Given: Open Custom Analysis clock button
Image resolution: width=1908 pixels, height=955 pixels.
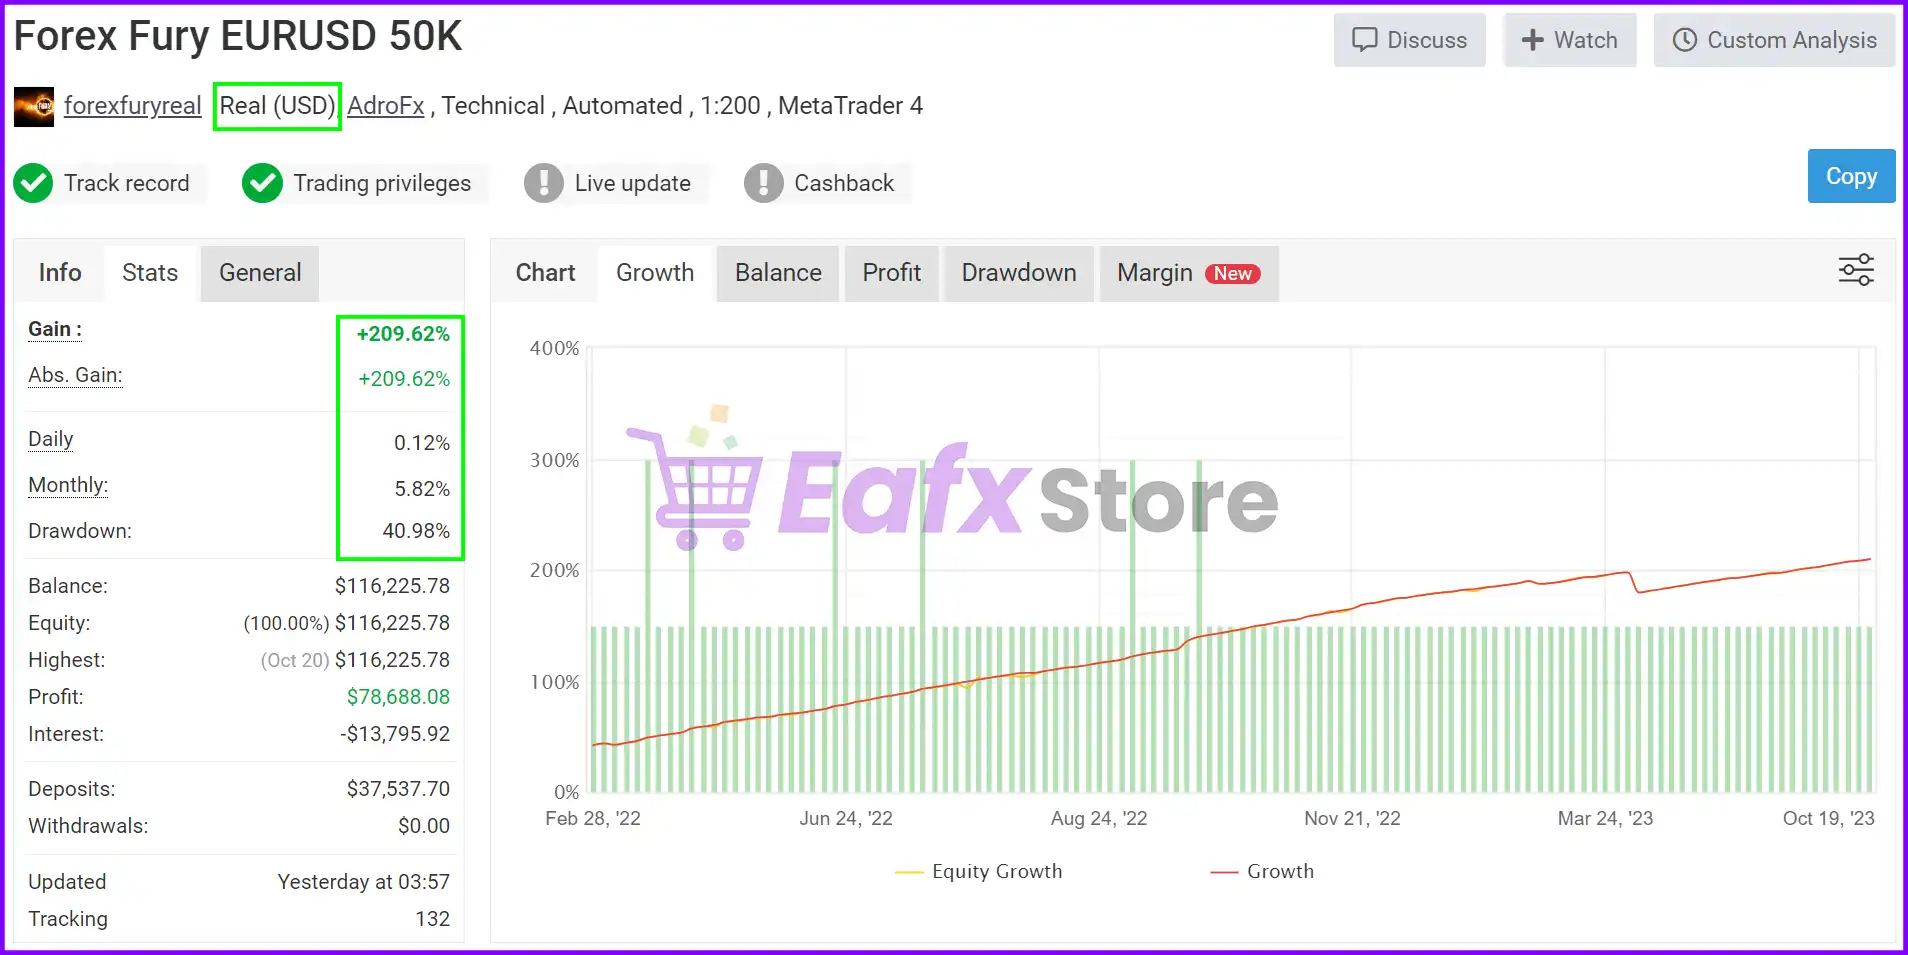Looking at the screenshot, I should tap(1774, 40).
